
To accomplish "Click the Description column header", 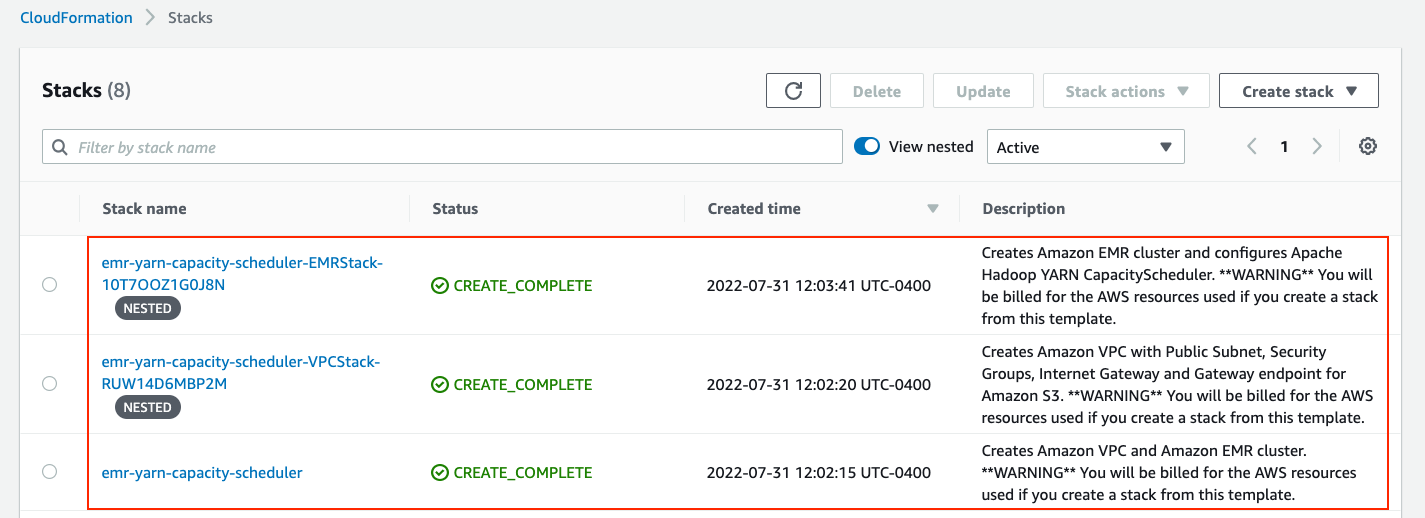I will (x=1023, y=209).
